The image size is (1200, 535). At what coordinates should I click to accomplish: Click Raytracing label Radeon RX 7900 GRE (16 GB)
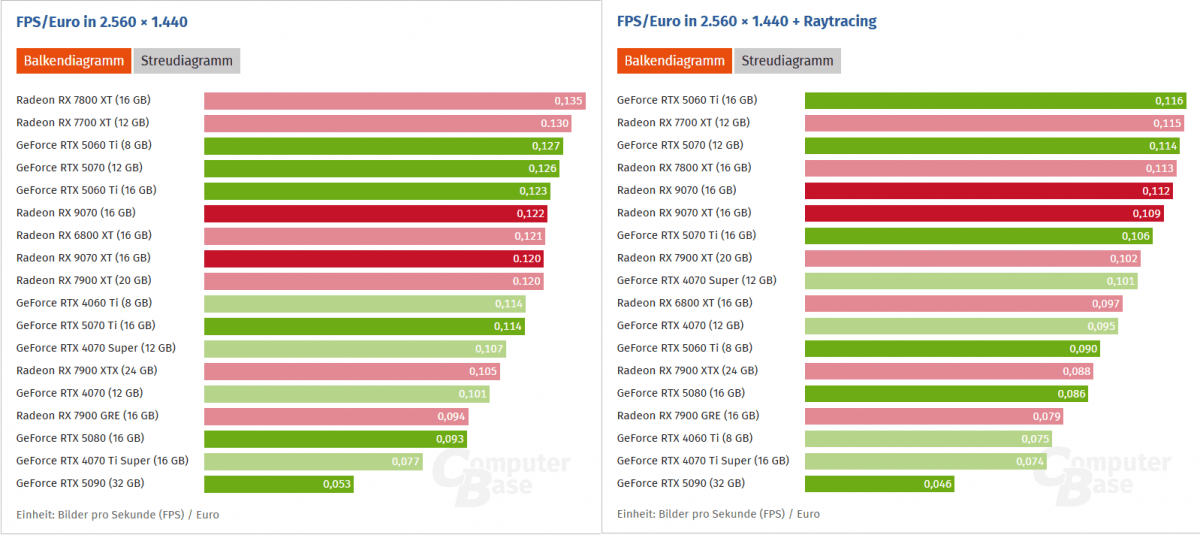tap(688, 416)
